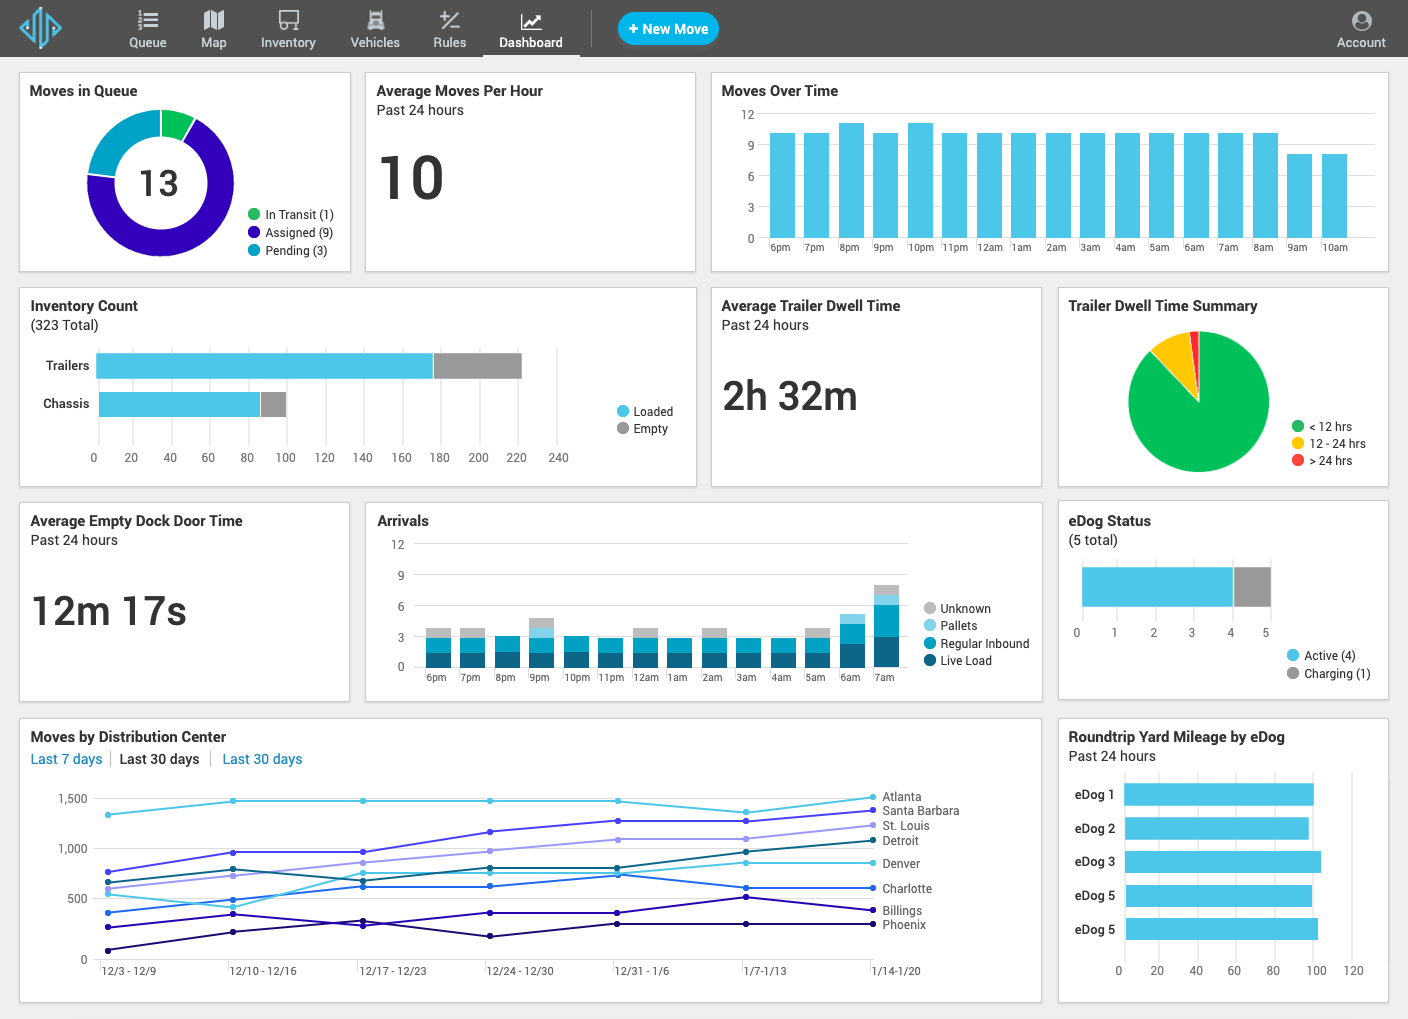Click the 7am stacked bar in Arrivals

click(886, 626)
